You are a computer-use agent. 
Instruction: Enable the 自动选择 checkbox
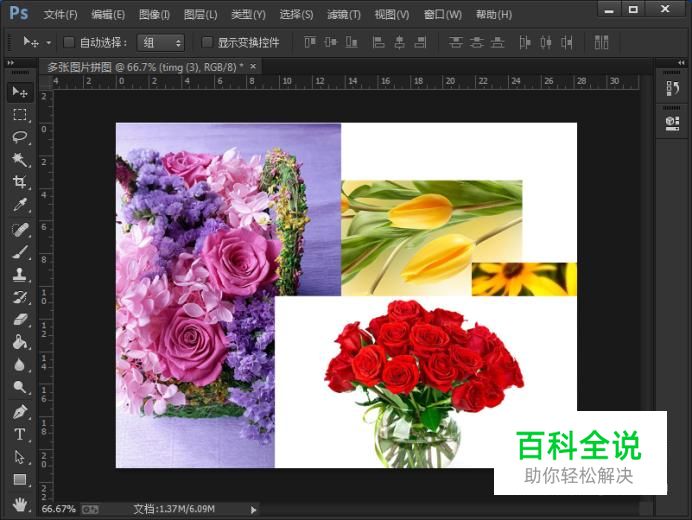click(x=68, y=42)
